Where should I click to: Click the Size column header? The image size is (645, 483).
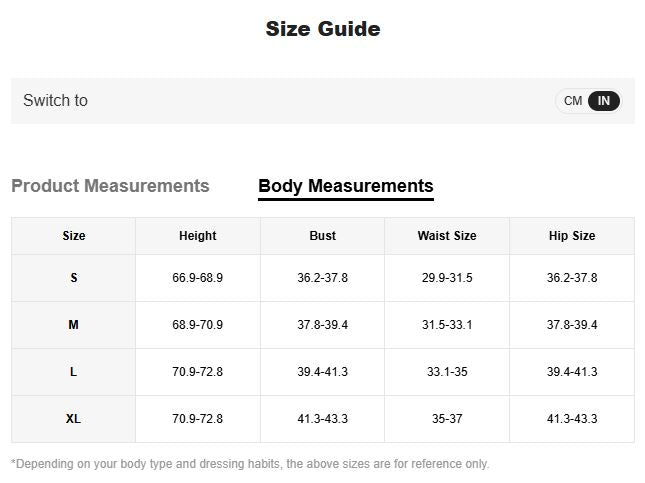(74, 236)
